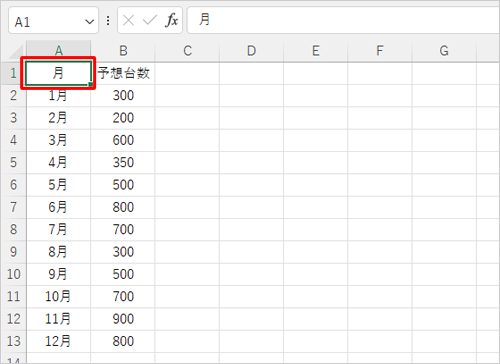Click the three-dot formula bar handle

click(108, 21)
